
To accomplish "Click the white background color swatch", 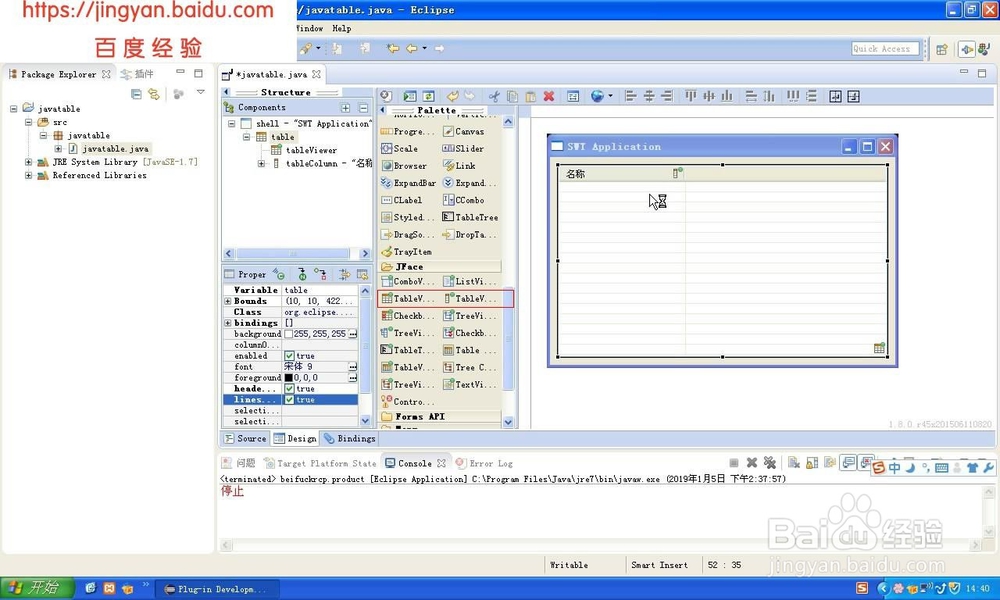I will coord(288,334).
